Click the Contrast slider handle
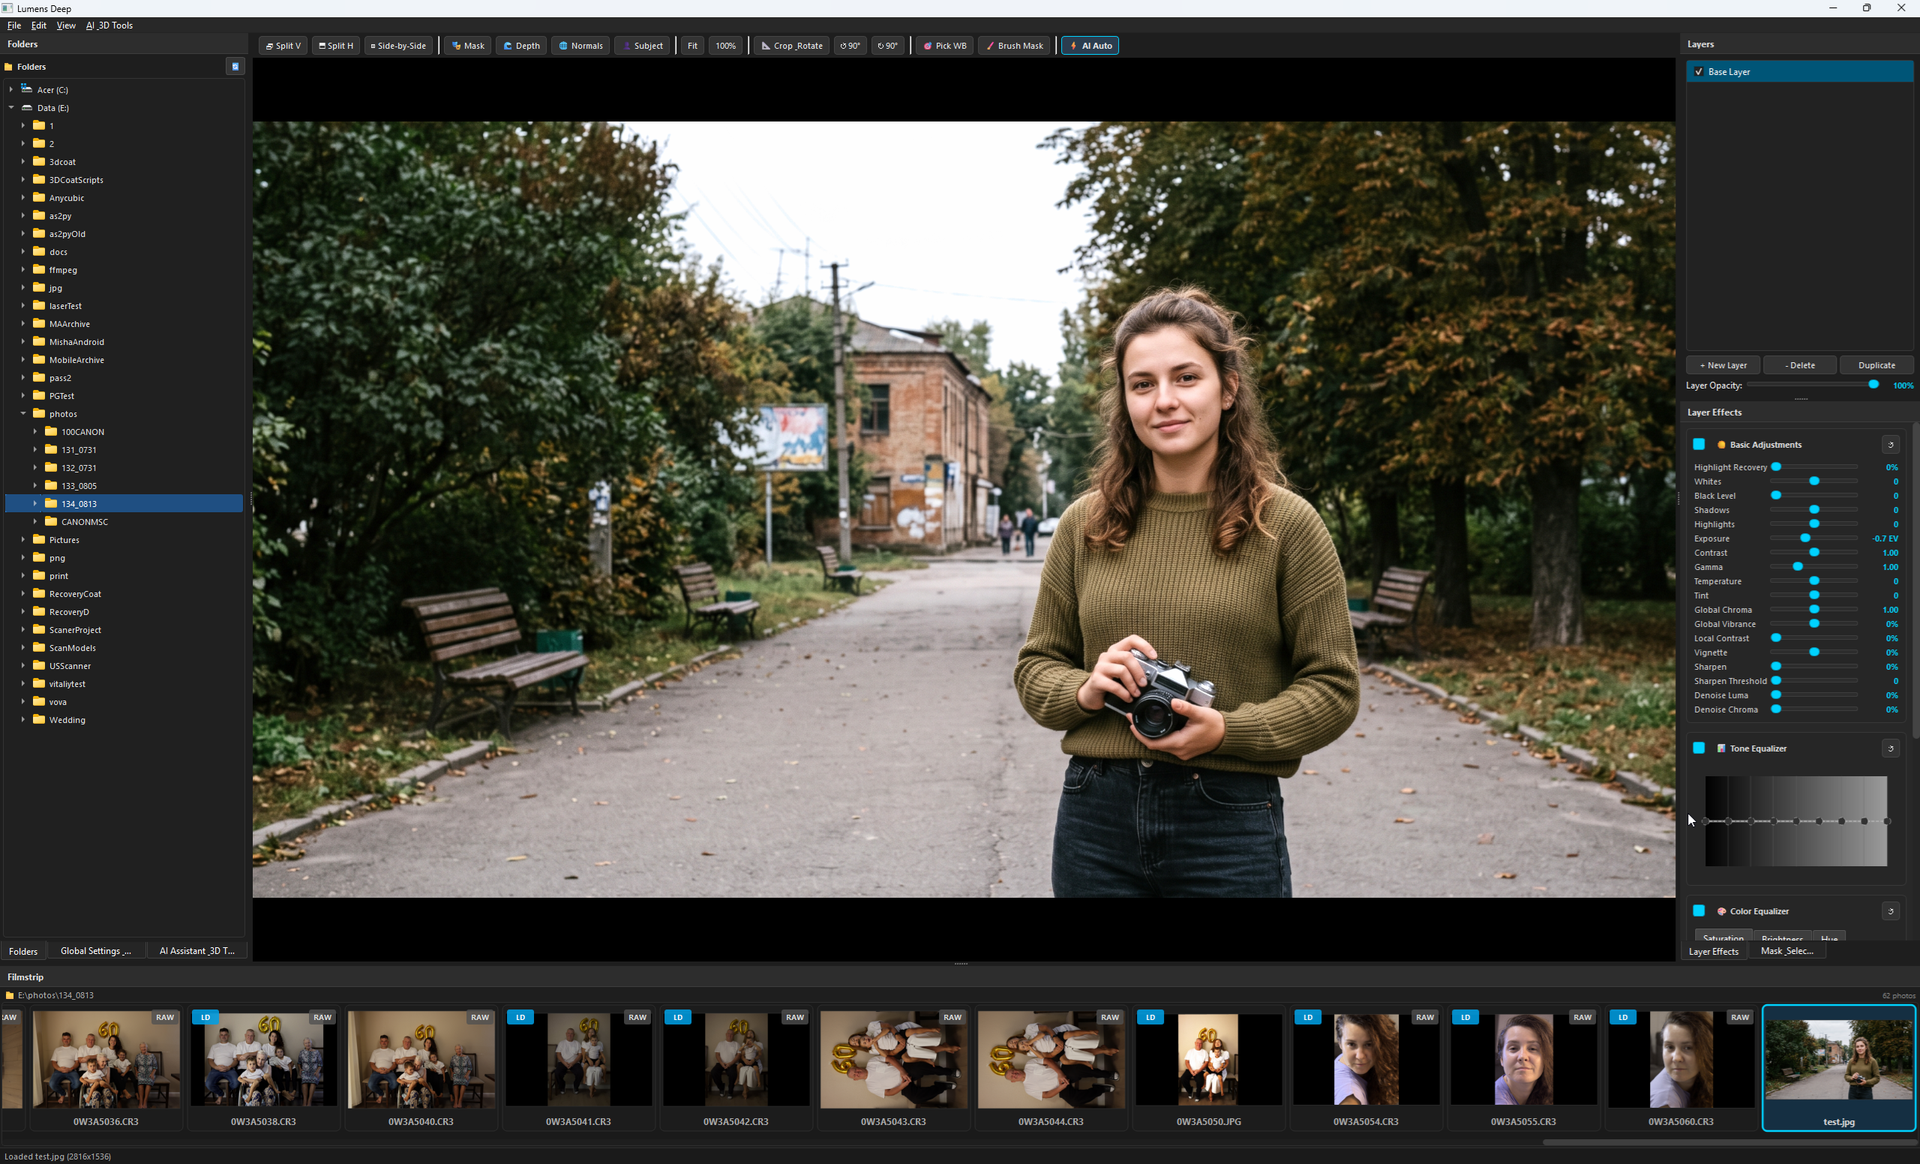Viewport: 1920px width, 1164px height. (1814, 553)
